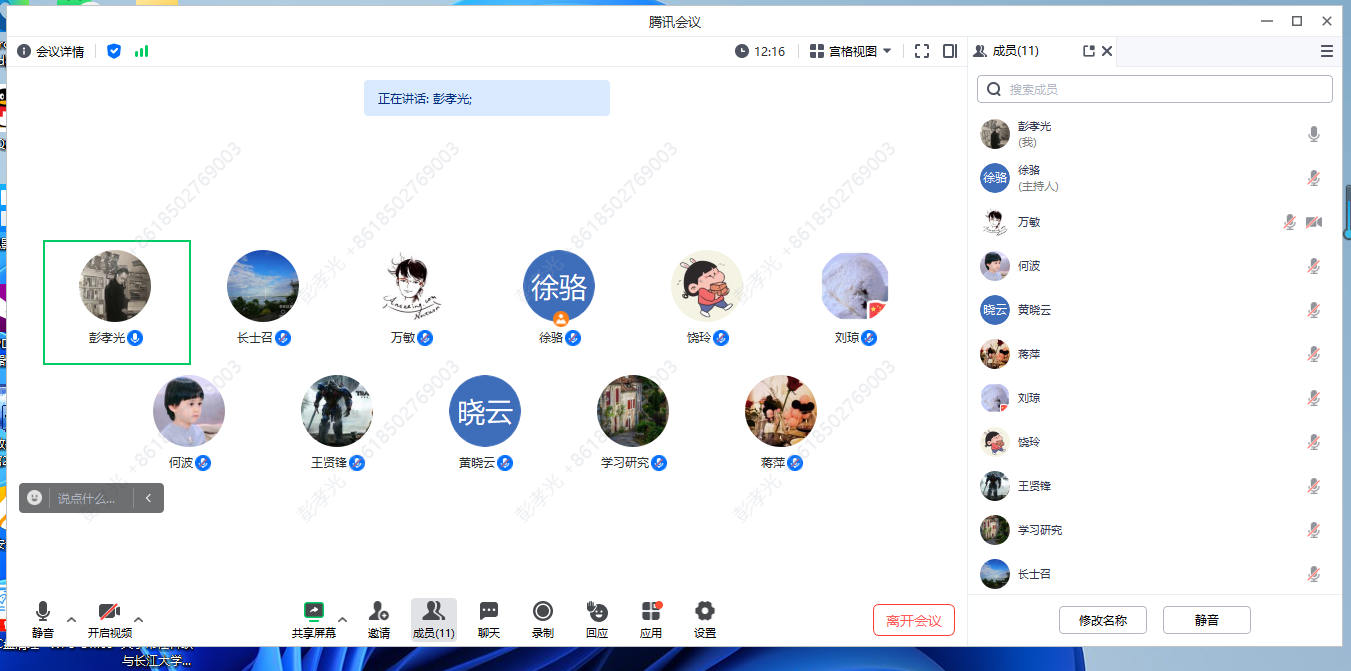Start recording with 录制 icon
1351x671 pixels.
543,612
